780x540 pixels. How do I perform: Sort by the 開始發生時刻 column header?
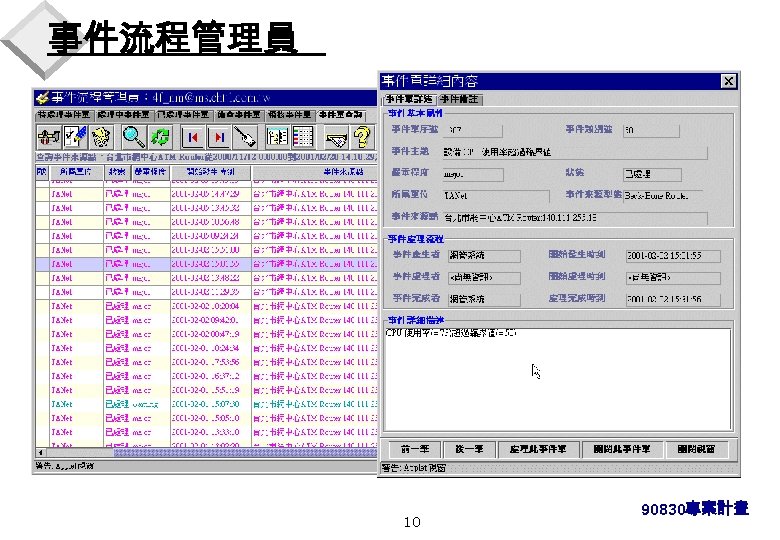(211, 172)
